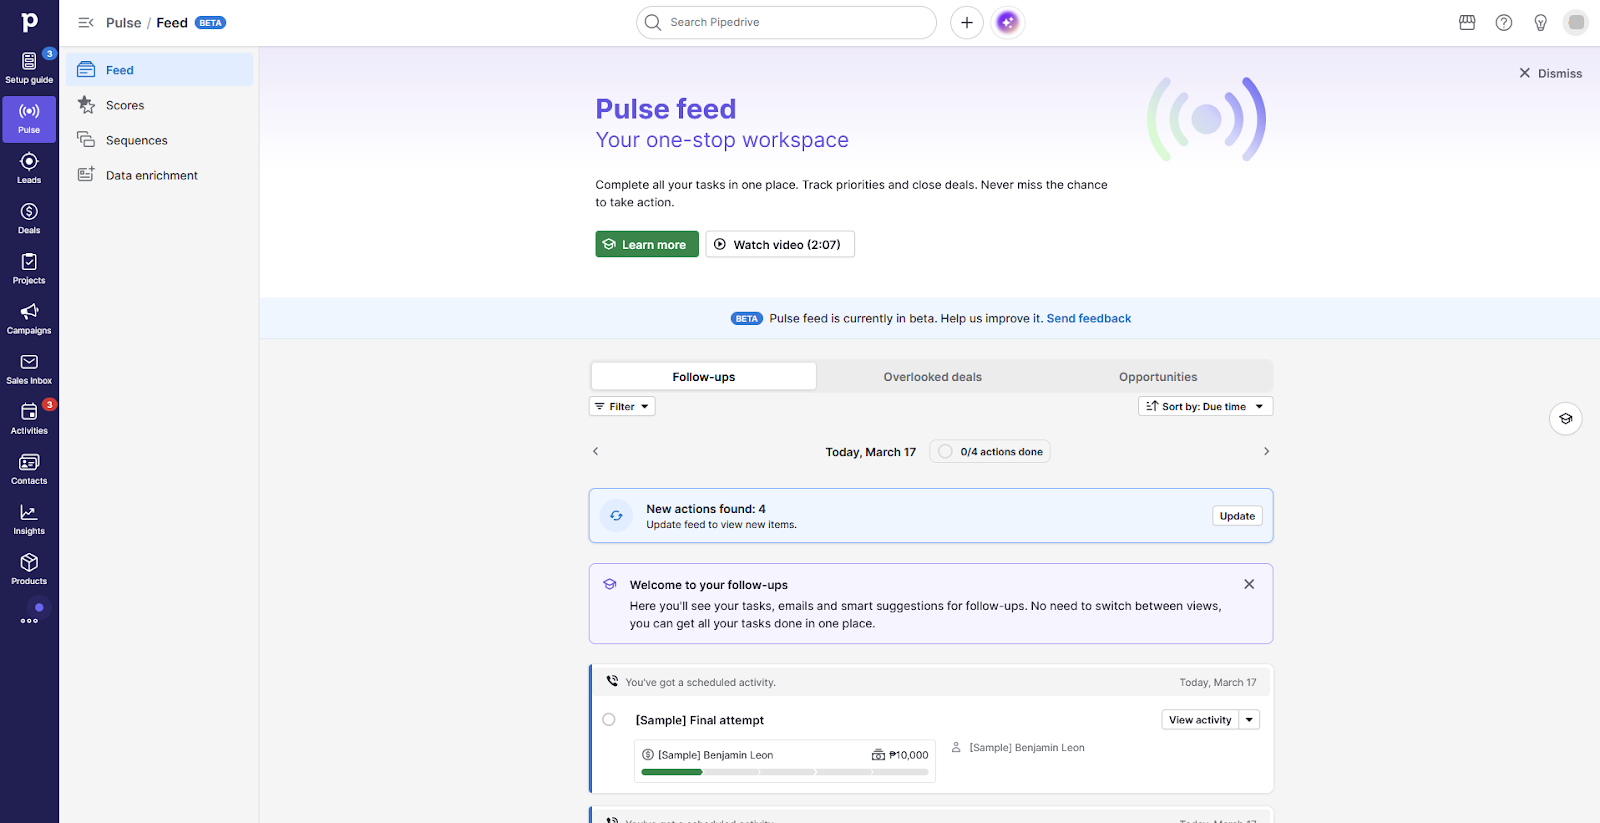Switch to the Opportunities tab
The image size is (1600, 823).
coord(1158,377)
